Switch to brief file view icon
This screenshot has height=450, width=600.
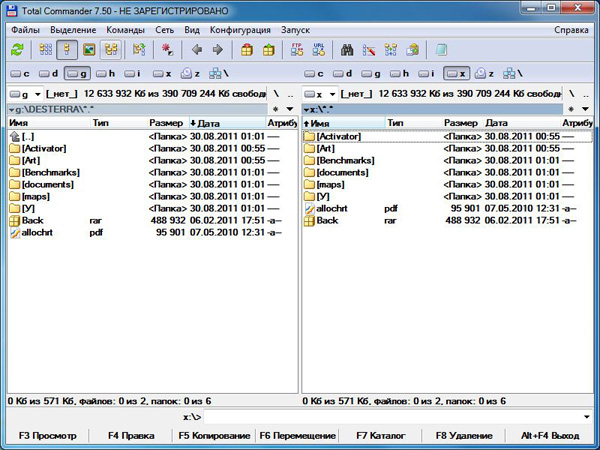point(46,50)
